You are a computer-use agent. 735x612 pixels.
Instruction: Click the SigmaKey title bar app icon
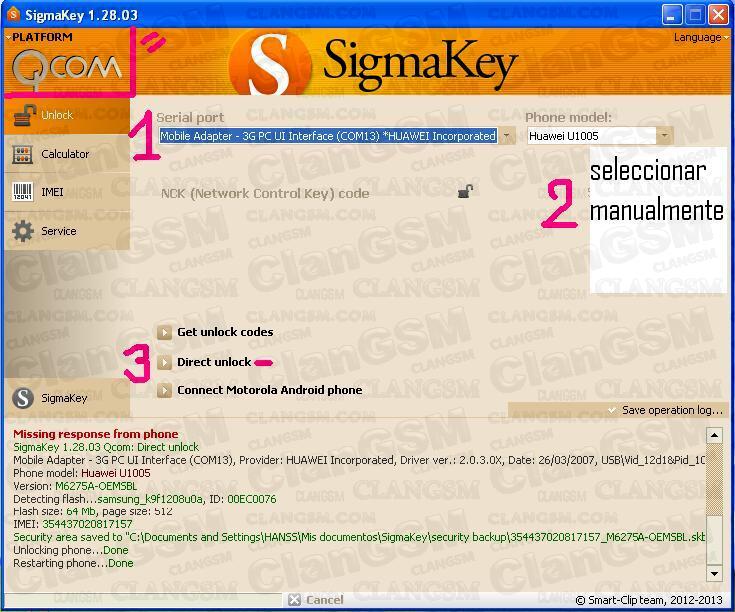(13, 15)
